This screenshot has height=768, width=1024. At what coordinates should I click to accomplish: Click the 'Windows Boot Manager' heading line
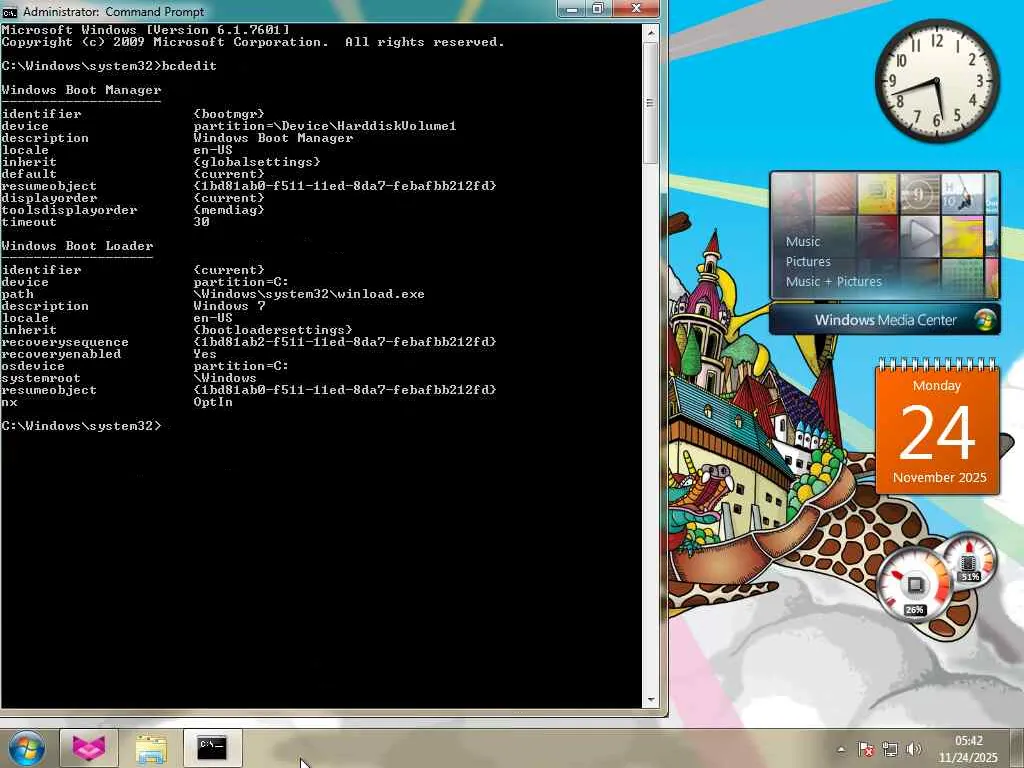tap(82, 90)
